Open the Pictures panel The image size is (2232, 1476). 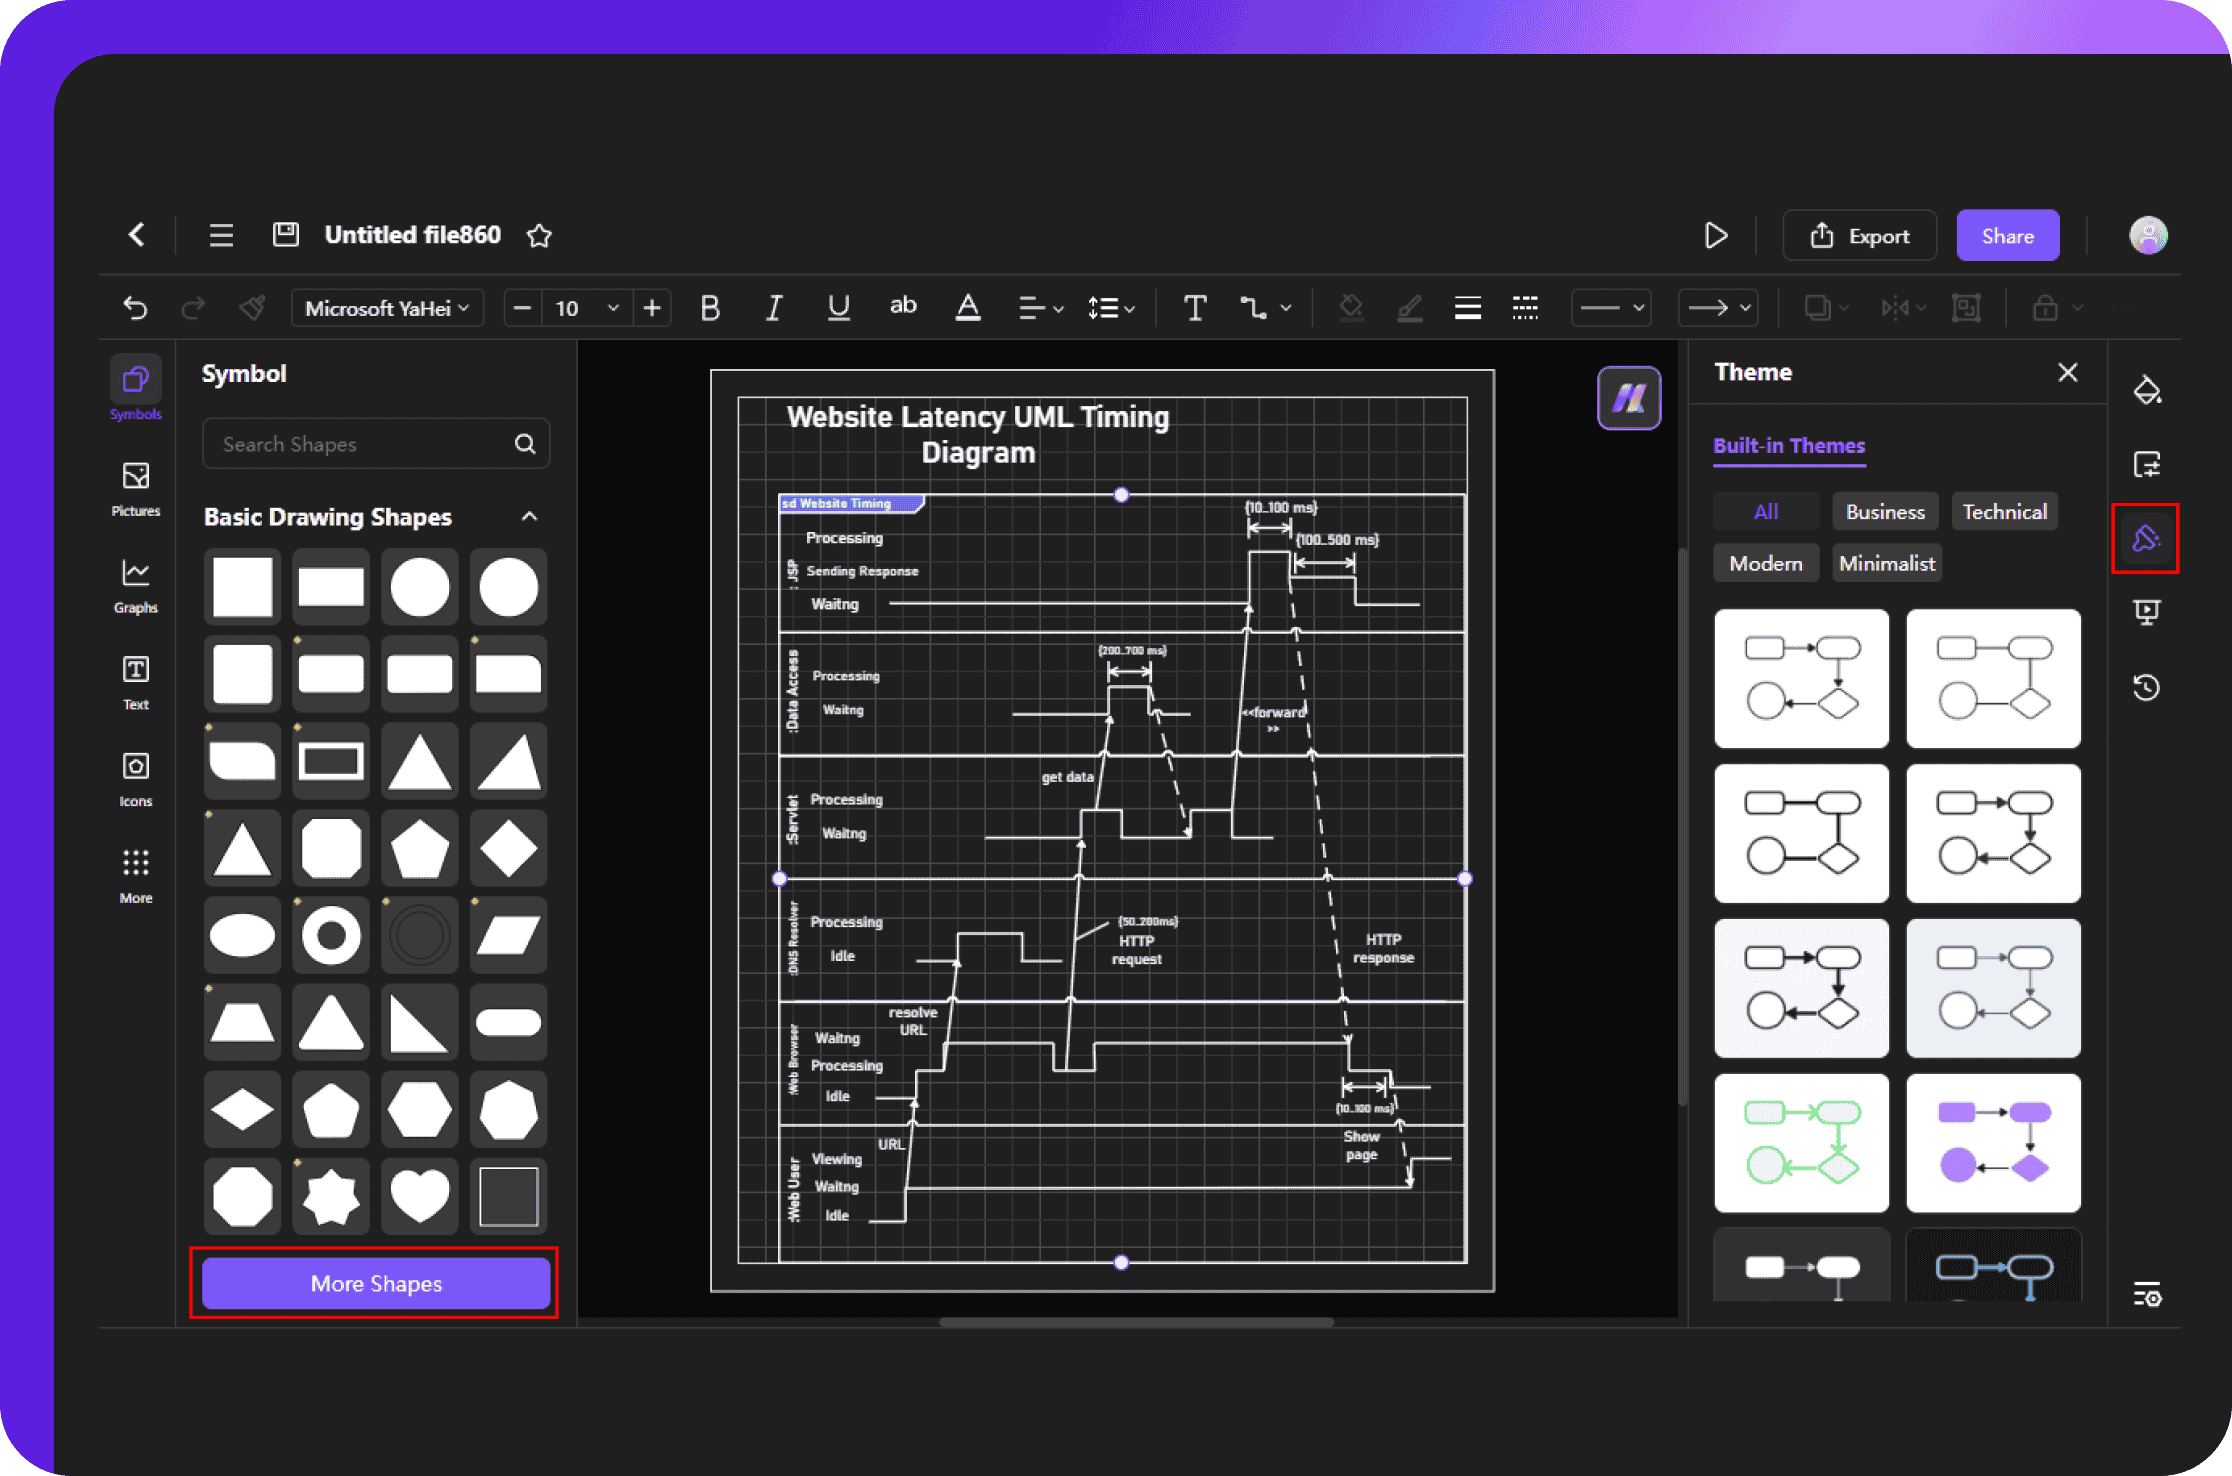(x=135, y=486)
